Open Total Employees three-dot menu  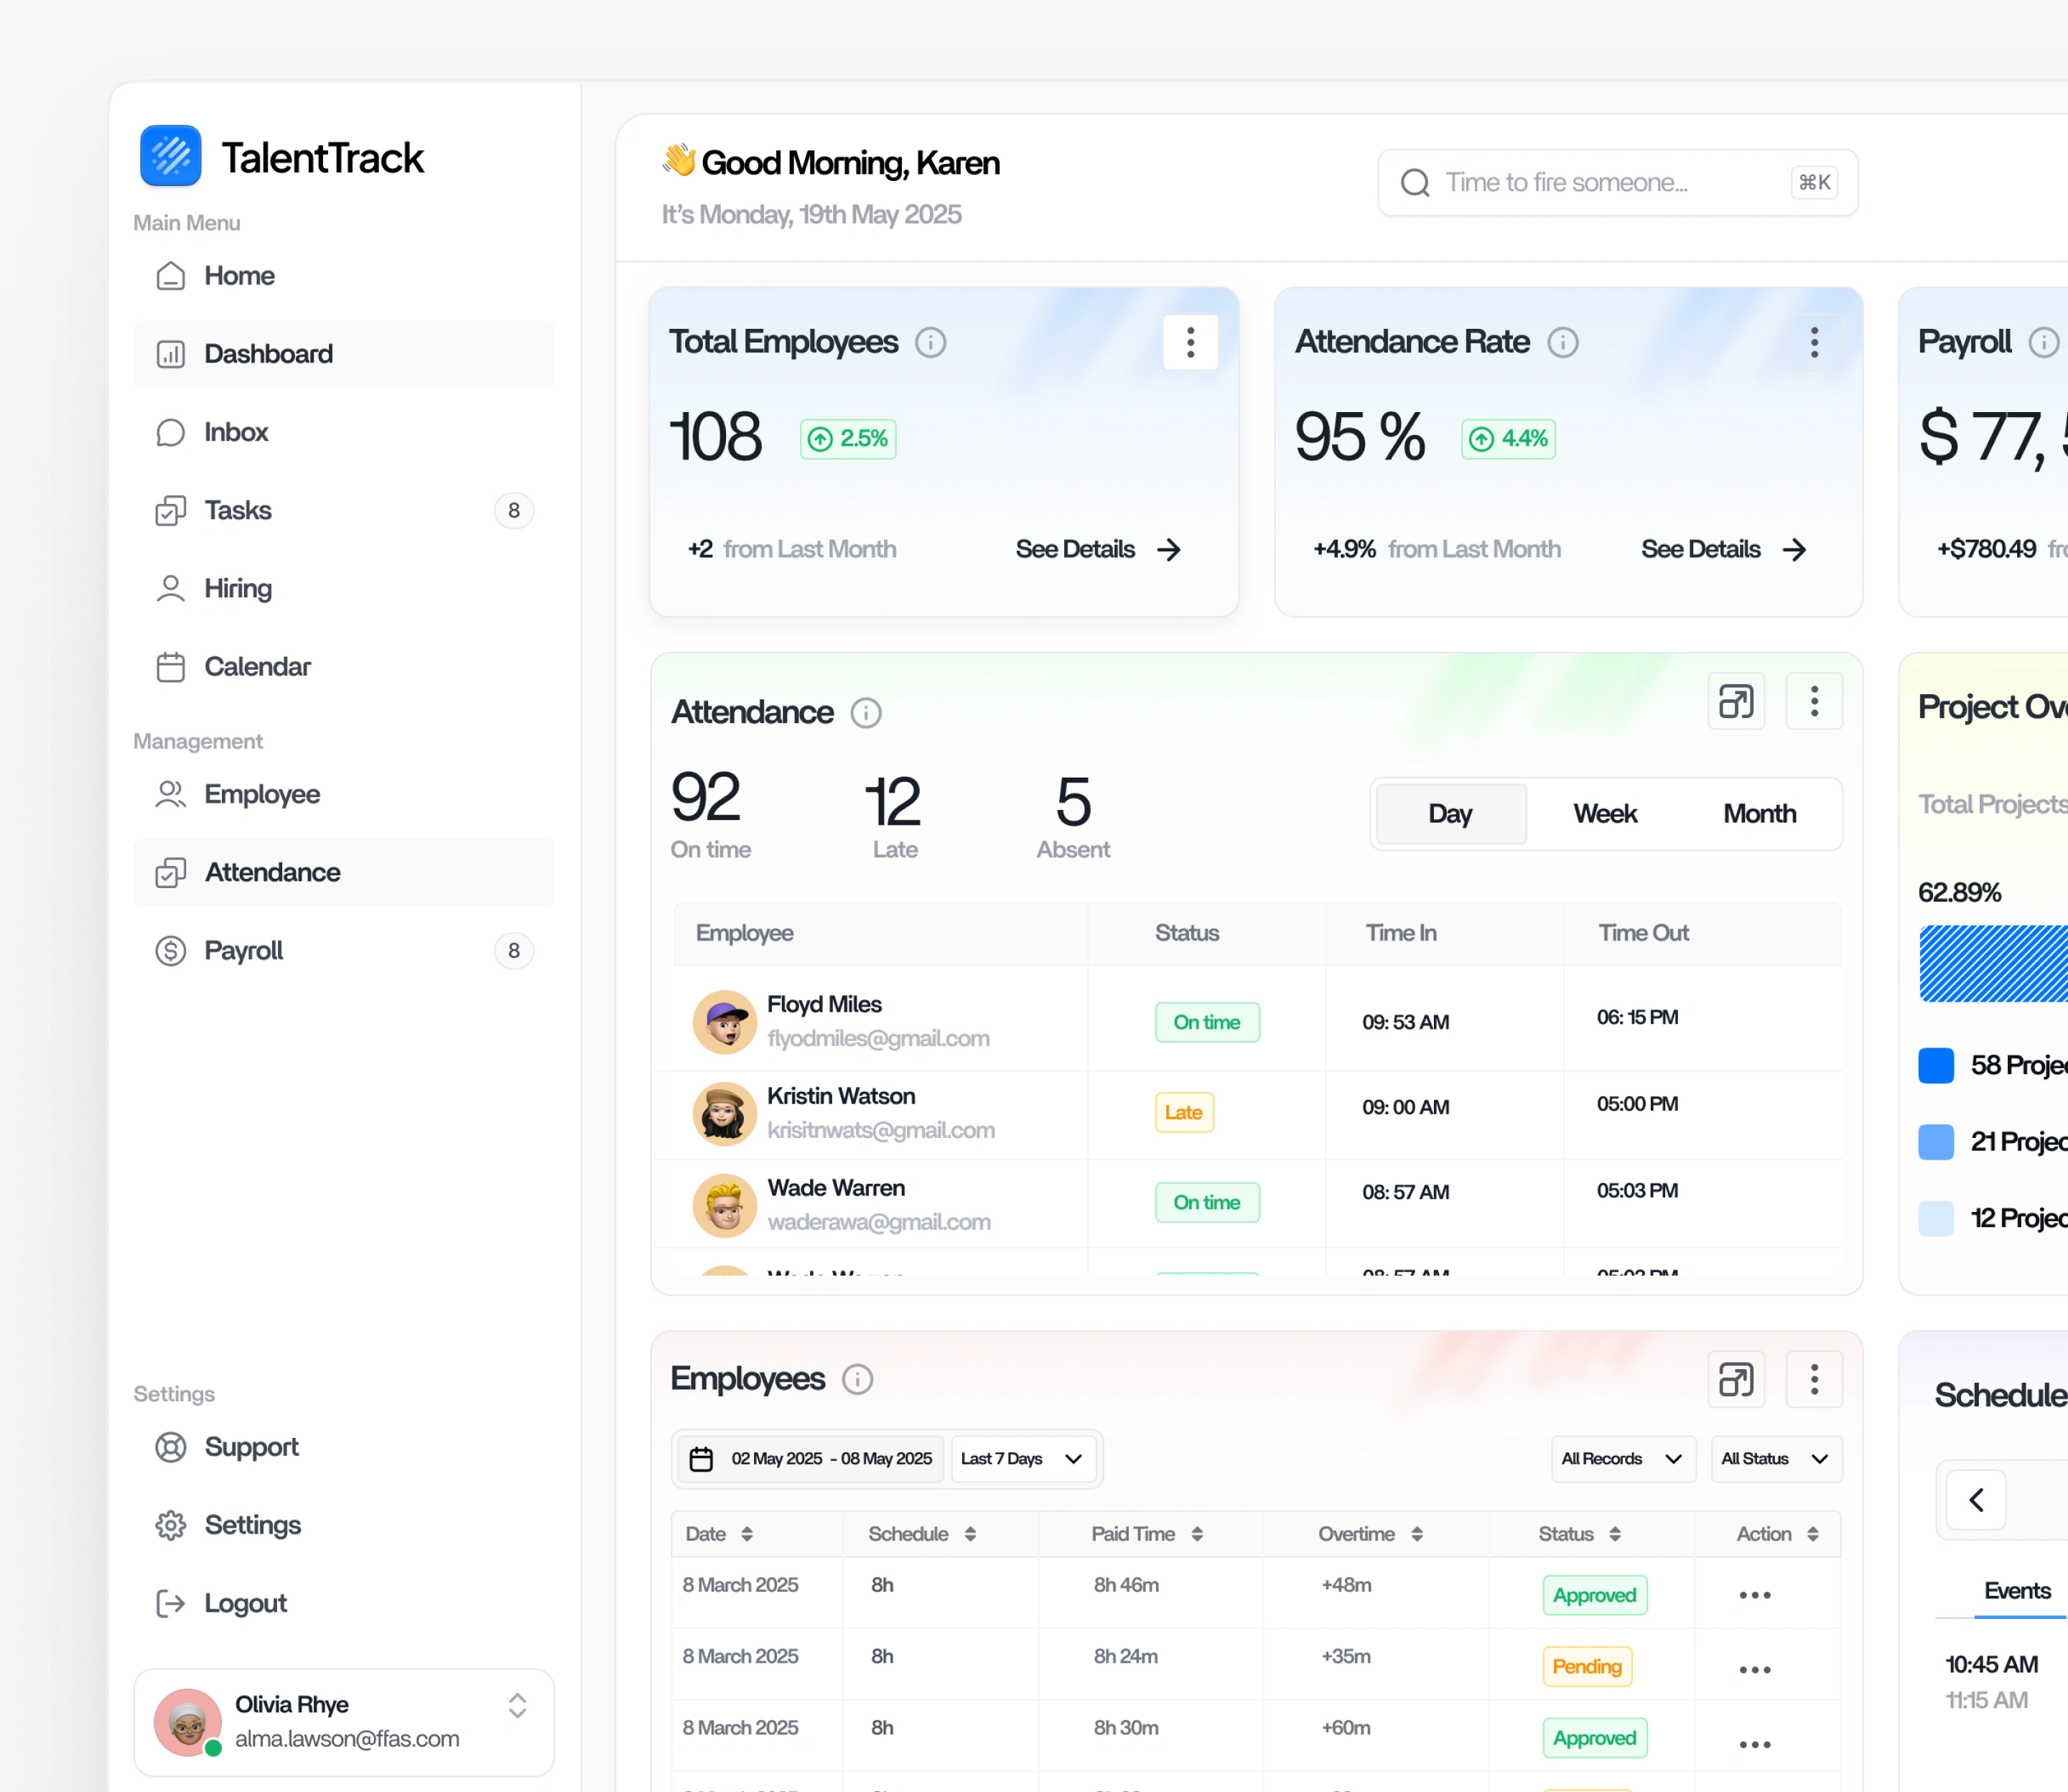pyautogui.click(x=1190, y=342)
